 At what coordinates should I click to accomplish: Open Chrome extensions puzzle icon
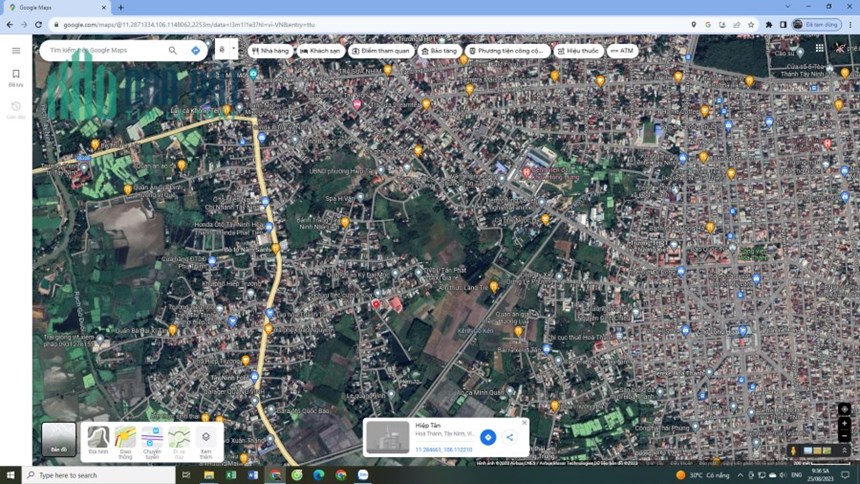[769, 25]
